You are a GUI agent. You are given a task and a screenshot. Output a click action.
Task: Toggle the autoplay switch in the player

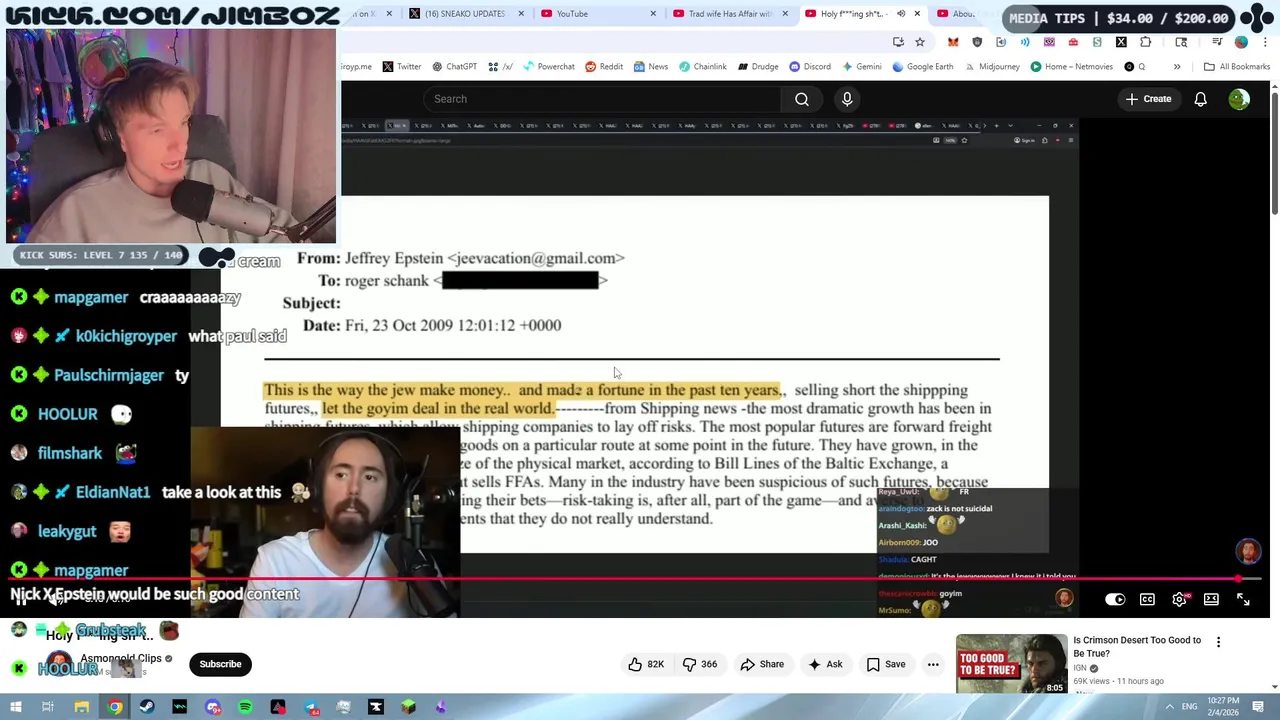pyautogui.click(x=1115, y=599)
